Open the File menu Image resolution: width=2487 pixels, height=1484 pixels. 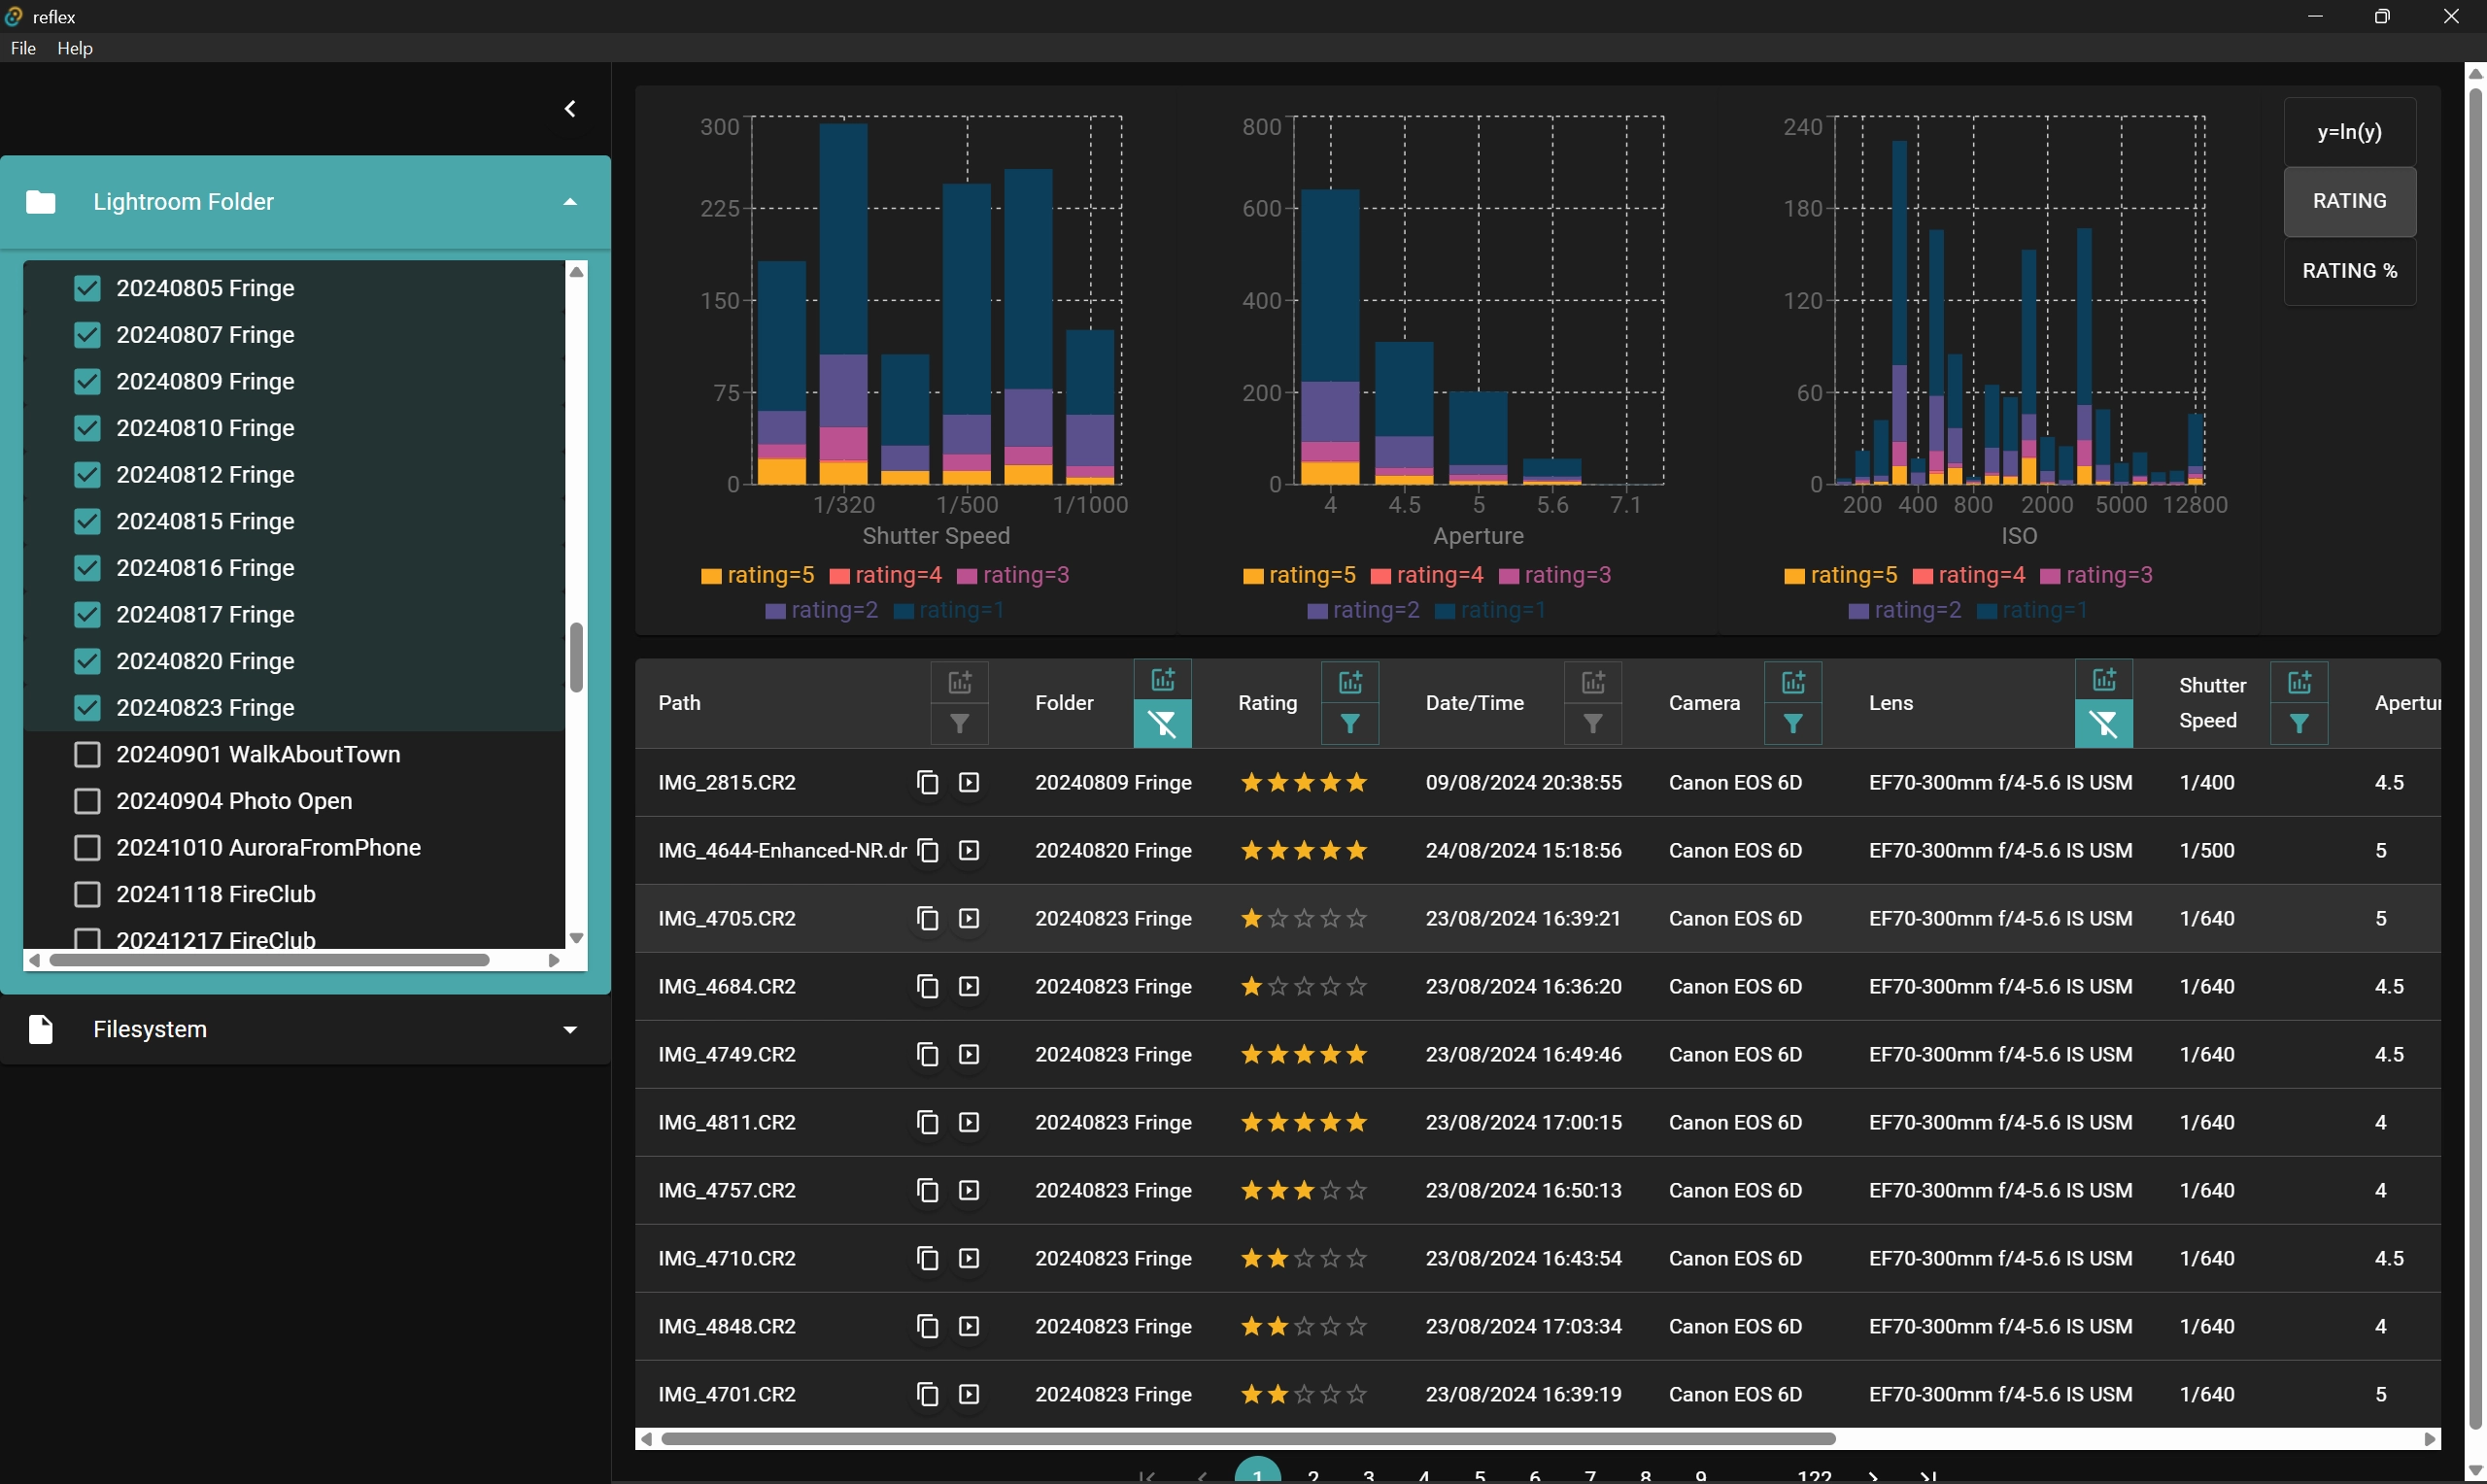[23, 48]
